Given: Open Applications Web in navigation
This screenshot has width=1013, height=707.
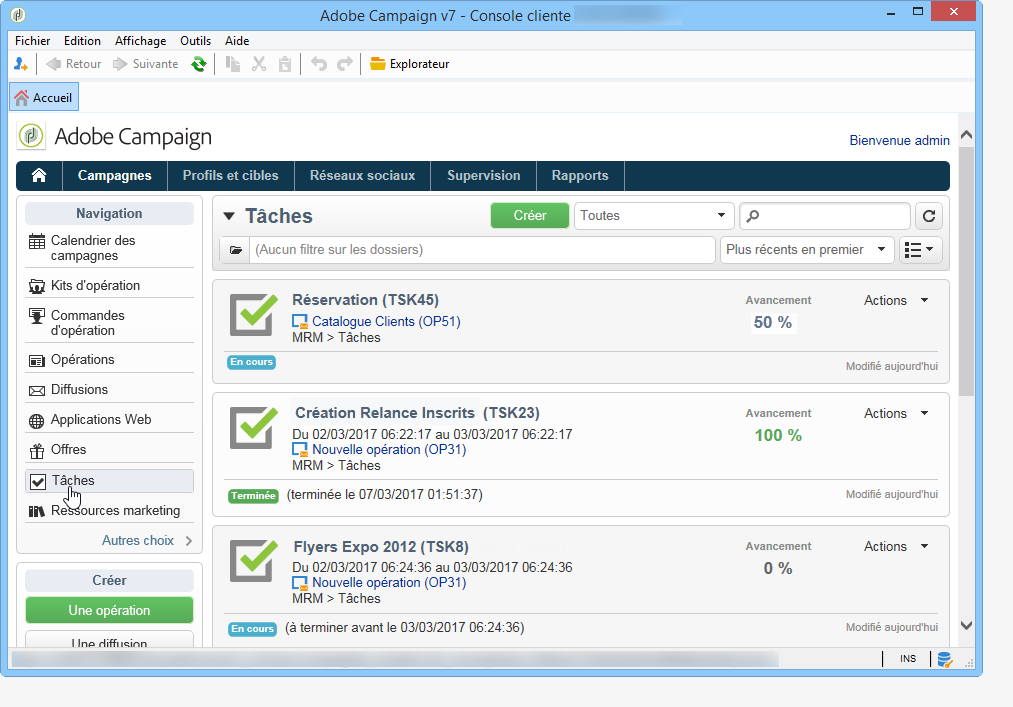Looking at the screenshot, I should (109, 420).
